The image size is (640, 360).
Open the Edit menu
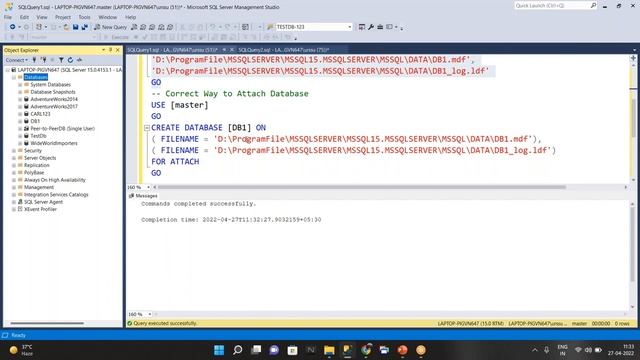pos(24,17)
